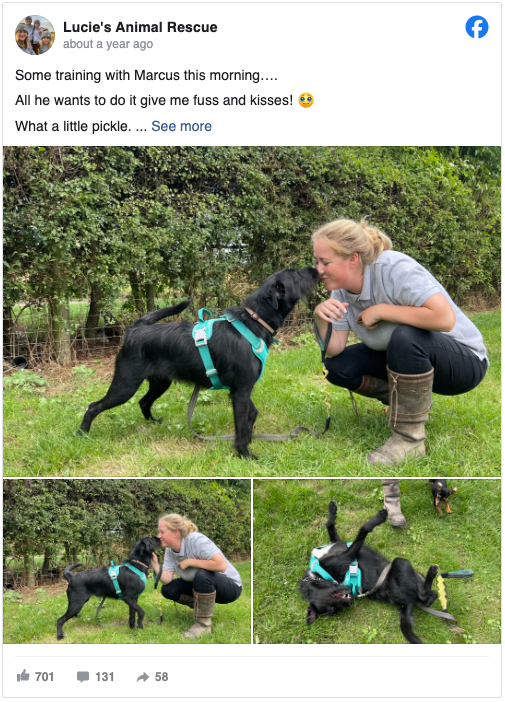
Task: View the 58 shares count
Action: [162, 676]
